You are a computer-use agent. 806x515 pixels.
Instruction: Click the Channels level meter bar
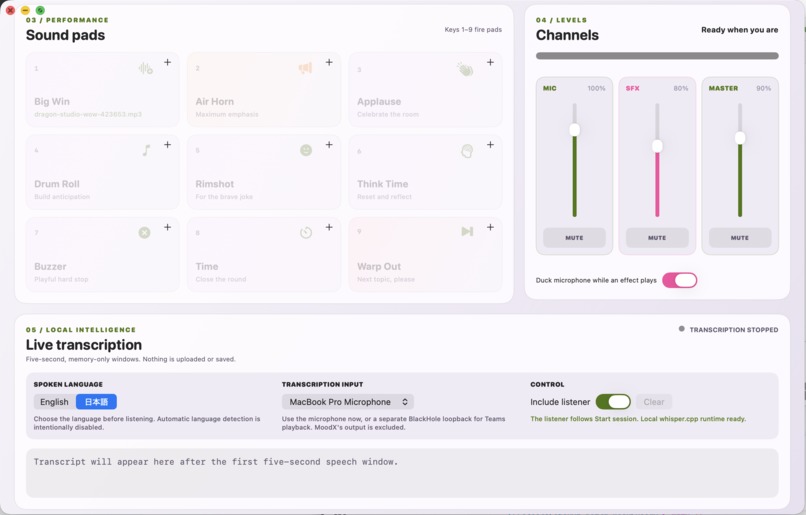(657, 56)
